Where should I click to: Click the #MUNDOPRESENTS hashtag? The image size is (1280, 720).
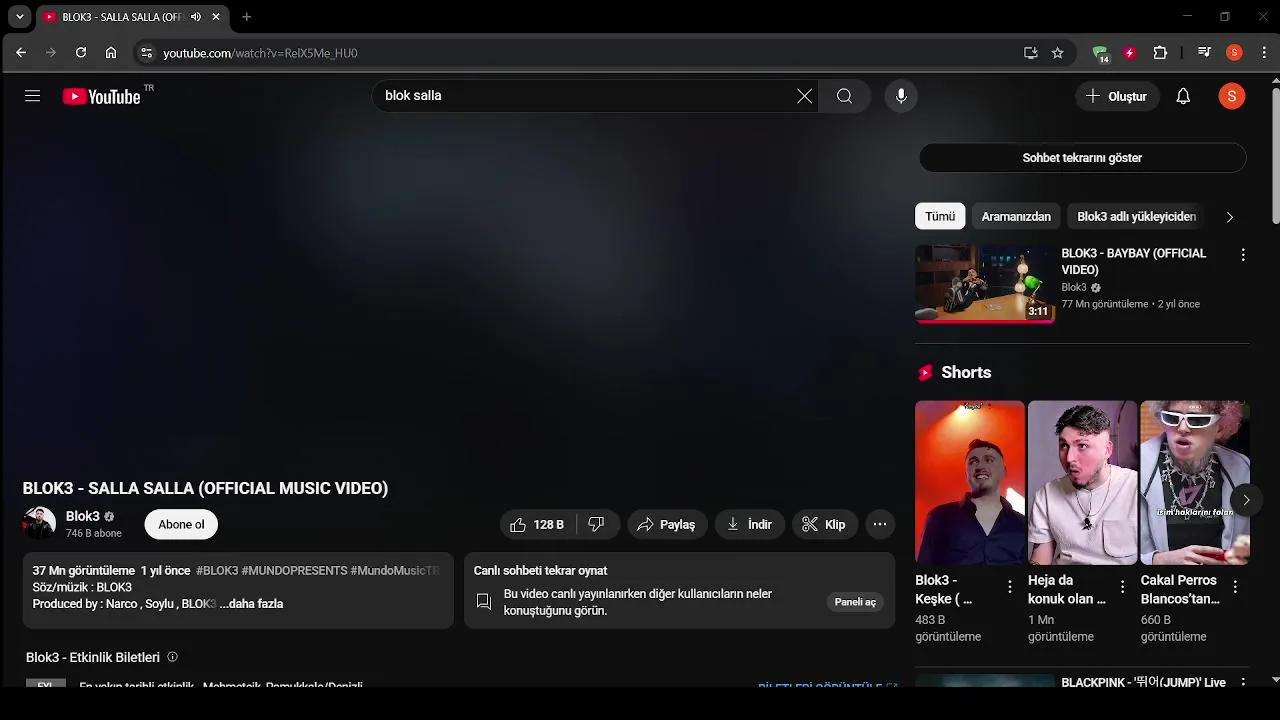click(x=294, y=571)
